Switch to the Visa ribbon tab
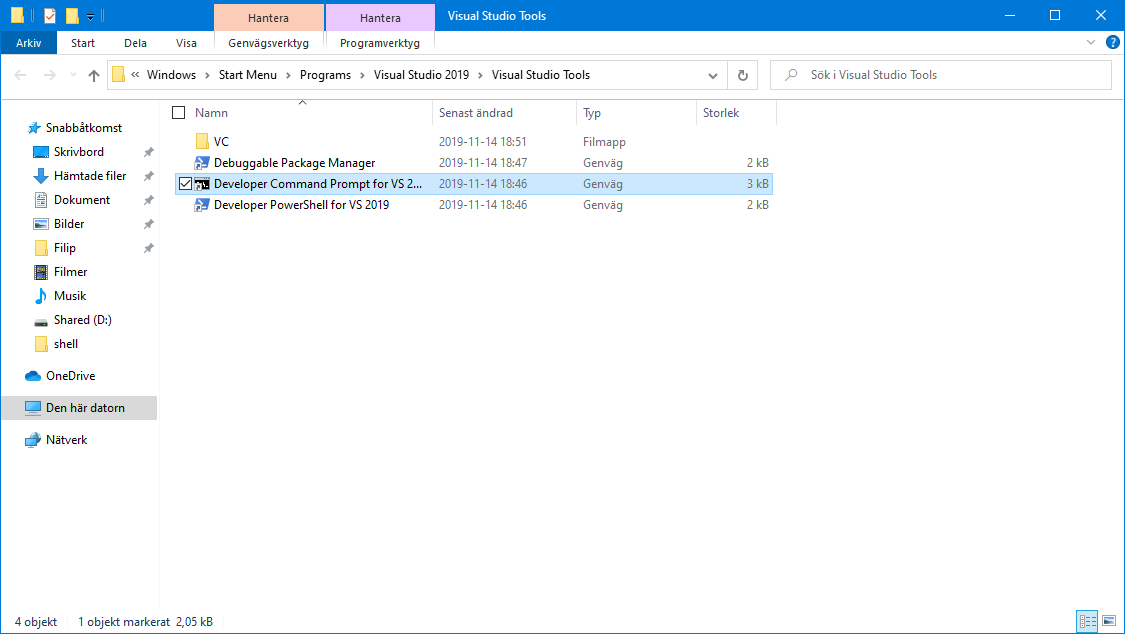This screenshot has width=1125, height=634. 186,43
